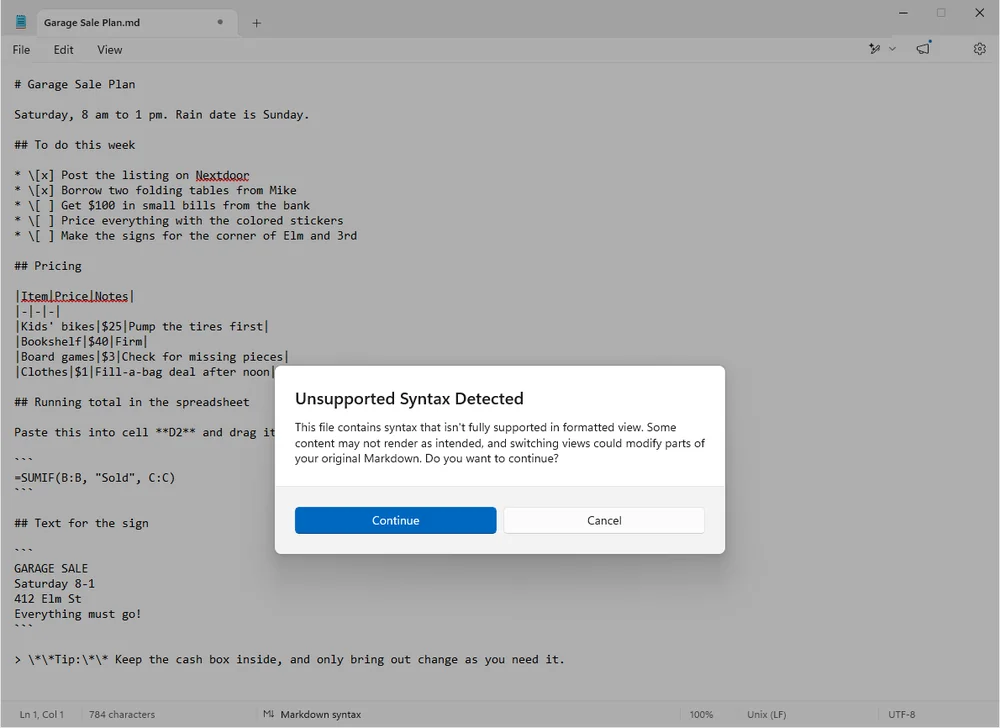Click the 'Saturday, 8 am to 1 pm' line
1000x728 pixels.
click(x=161, y=115)
